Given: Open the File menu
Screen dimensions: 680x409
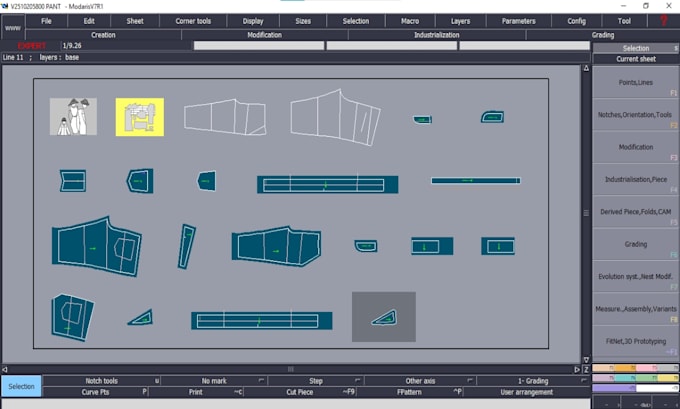Looking at the screenshot, I should click(46, 21).
